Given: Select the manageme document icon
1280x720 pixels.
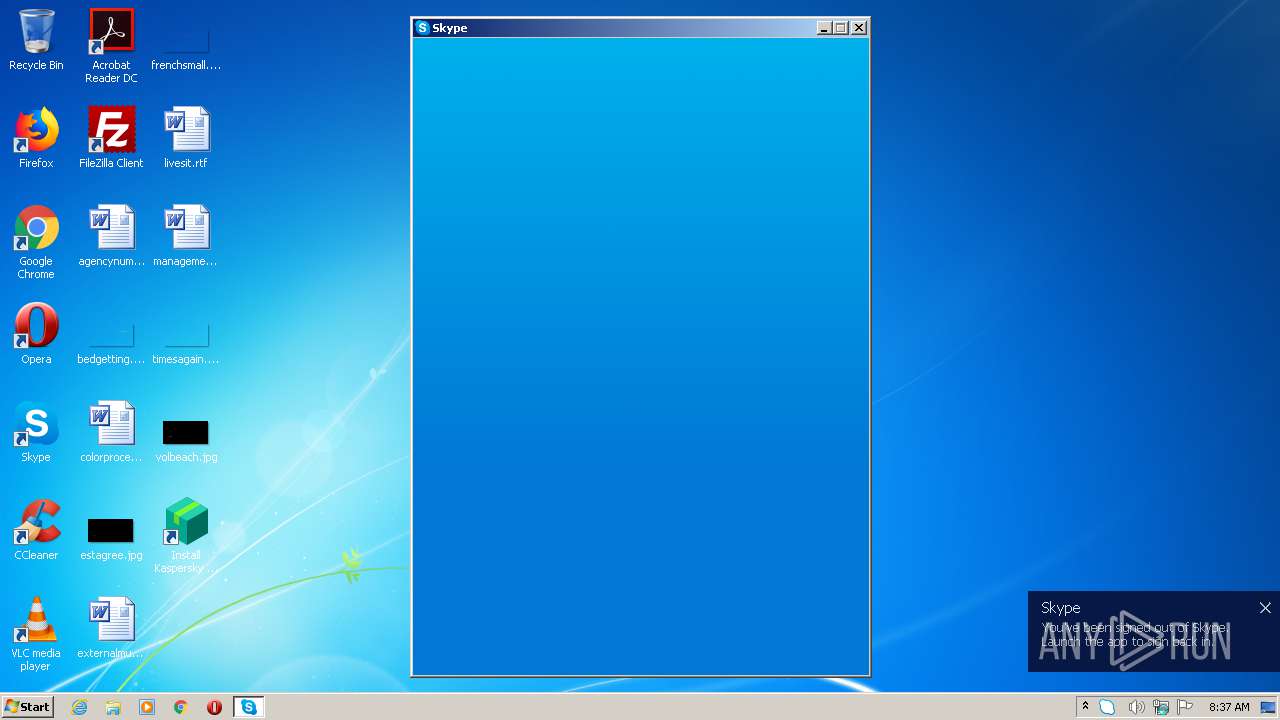Looking at the screenshot, I should pyautogui.click(x=186, y=236).
